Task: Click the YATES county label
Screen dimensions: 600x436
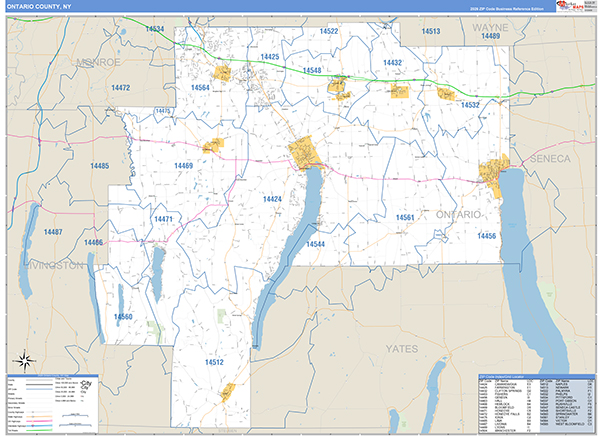Action: click(401, 349)
